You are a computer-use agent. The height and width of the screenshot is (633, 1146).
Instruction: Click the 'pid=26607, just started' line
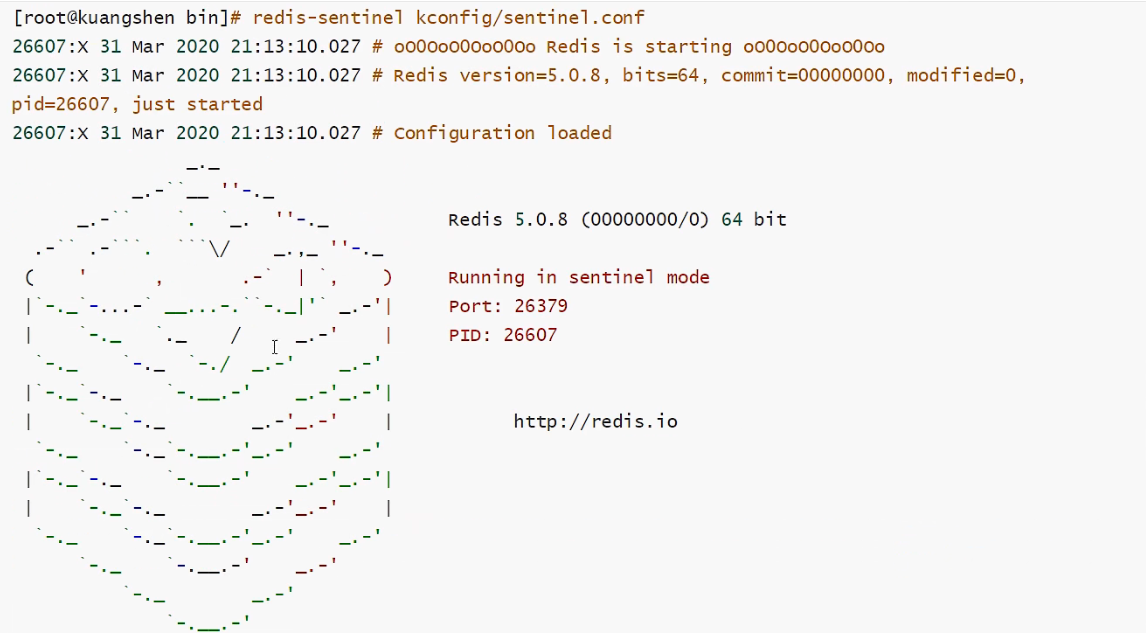tap(137, 104)
